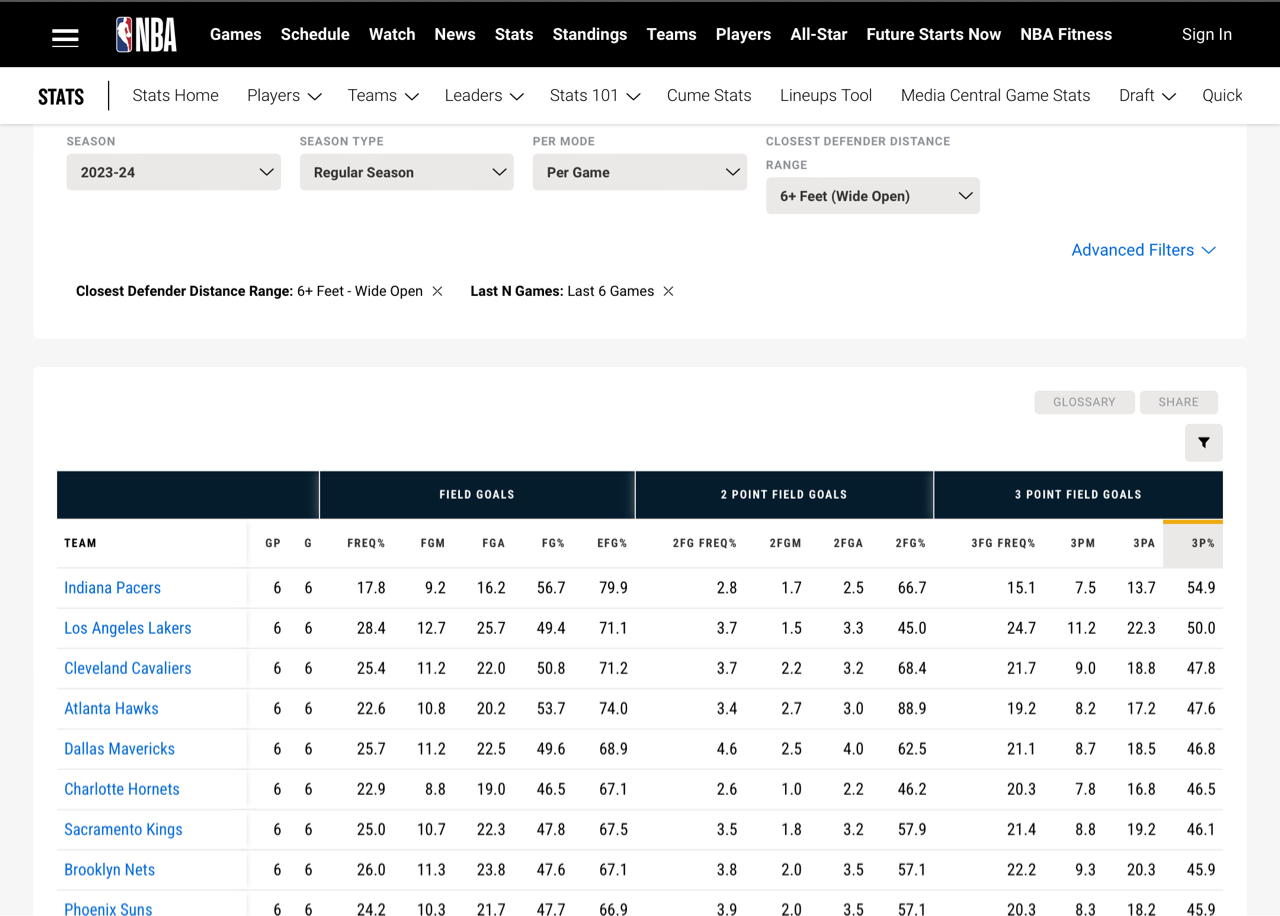Expand Advanced Filters

tap(1143, 250)
